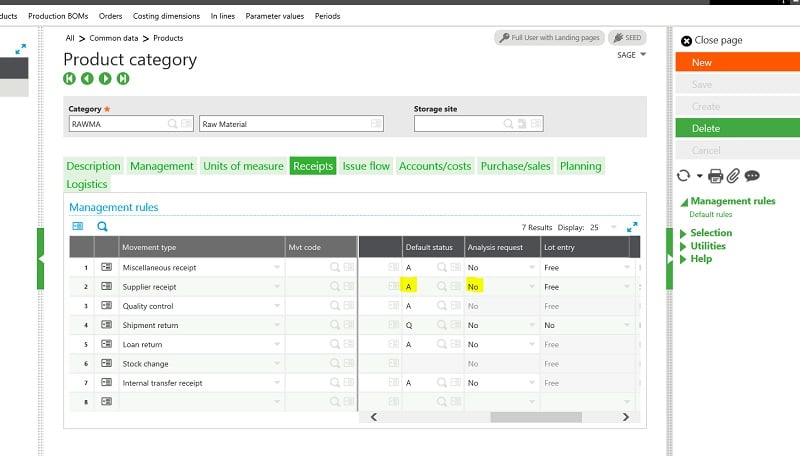800x456 pixels.
Task: Open row actions icon for Supplier receipt
Action: coord(106,287)
